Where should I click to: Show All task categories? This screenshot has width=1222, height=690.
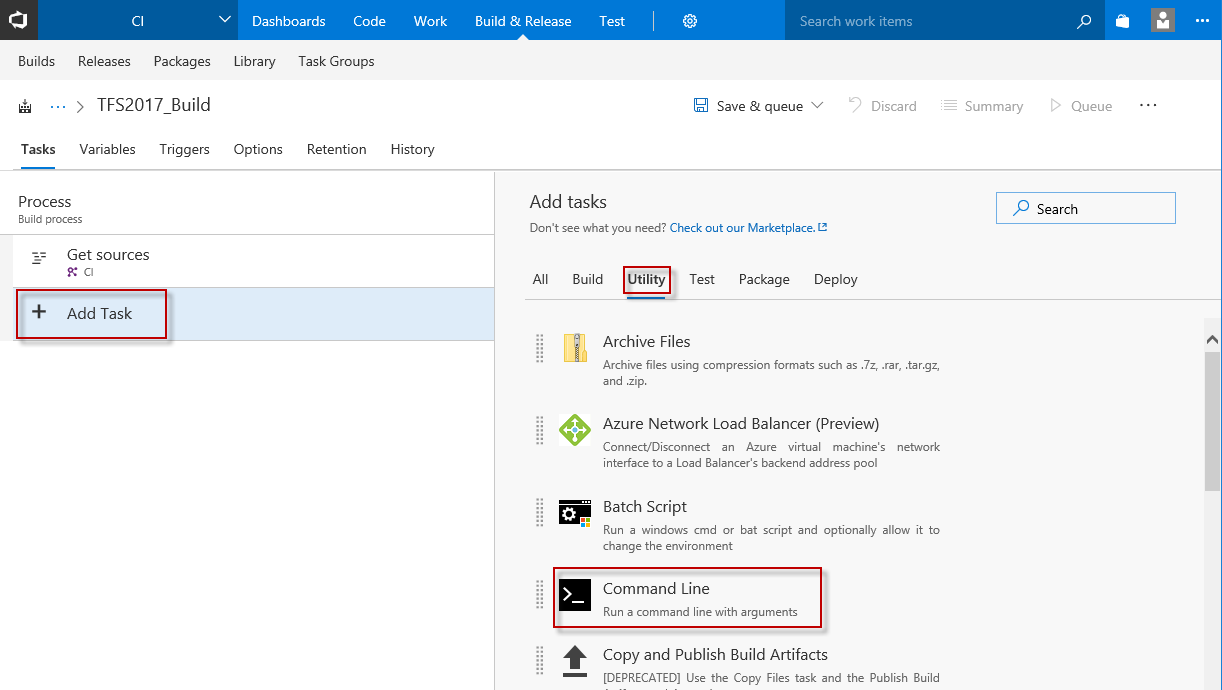tap(540, 279)
